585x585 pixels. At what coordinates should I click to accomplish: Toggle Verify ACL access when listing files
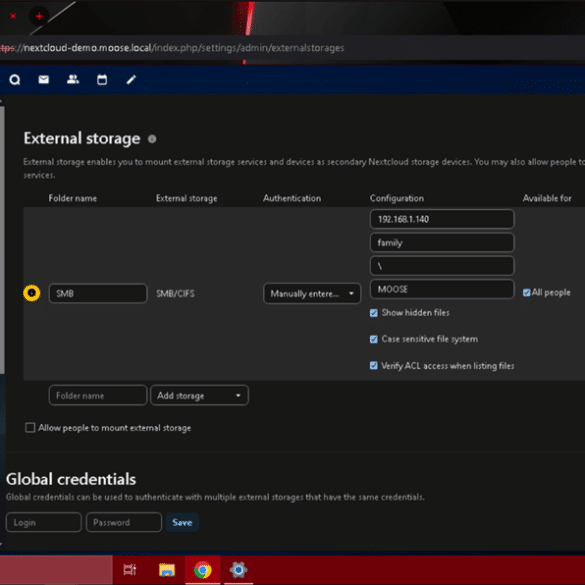(373, 366)
